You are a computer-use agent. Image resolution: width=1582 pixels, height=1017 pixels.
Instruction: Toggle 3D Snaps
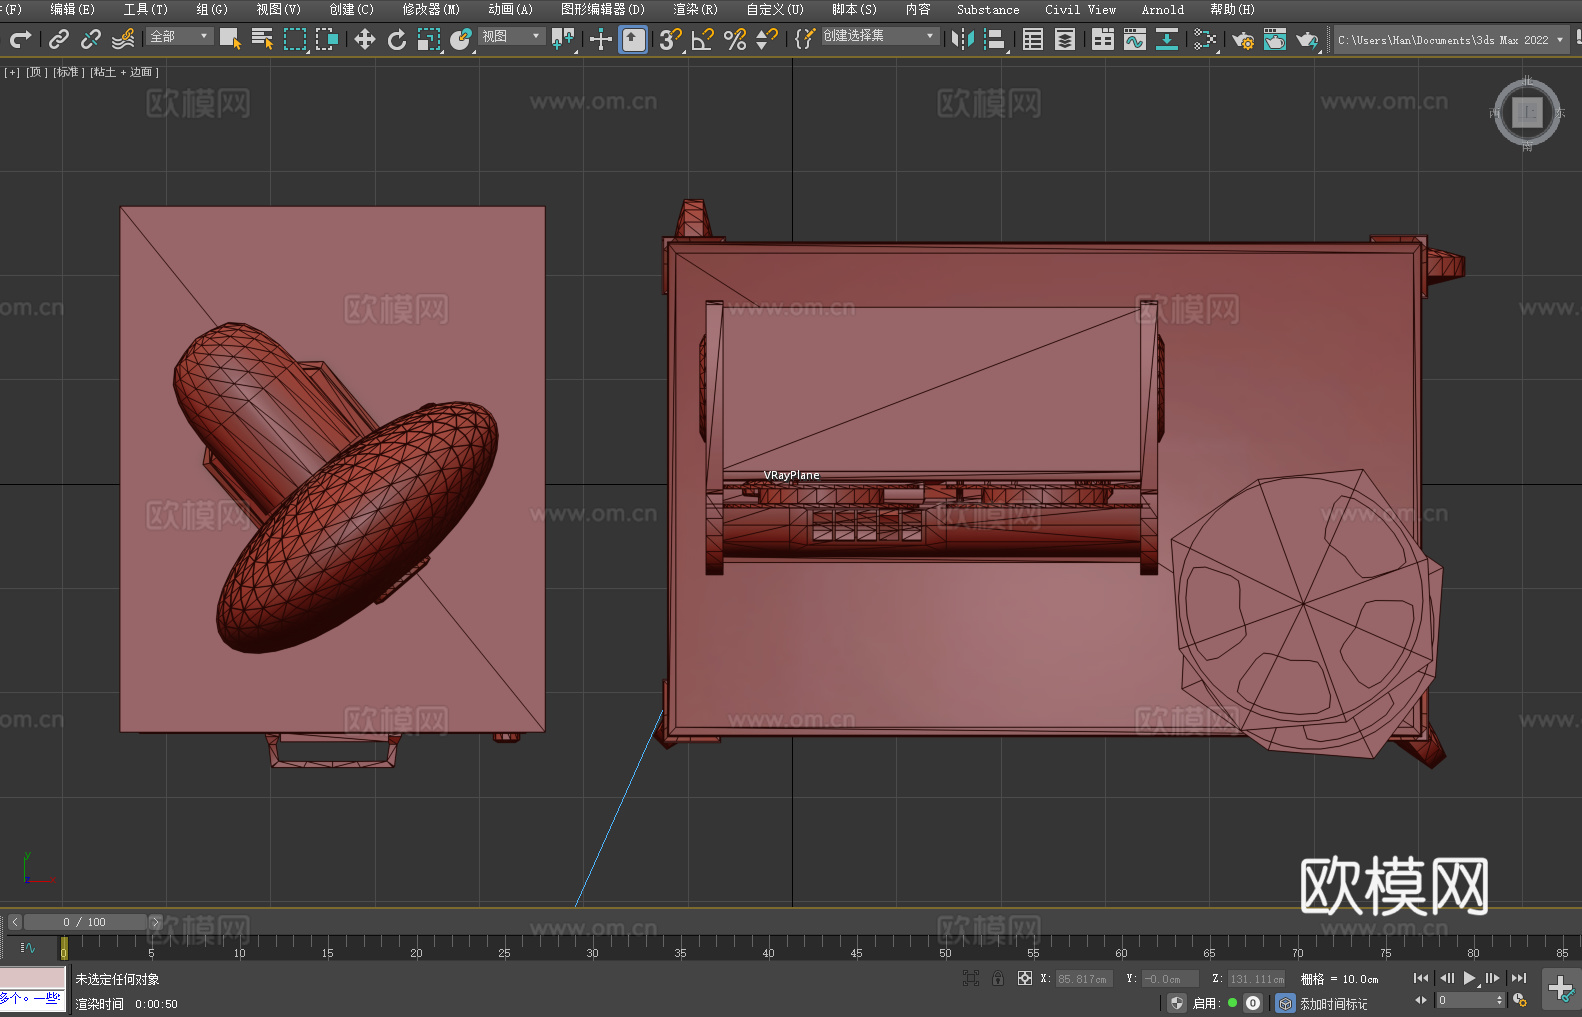[671, 39]
